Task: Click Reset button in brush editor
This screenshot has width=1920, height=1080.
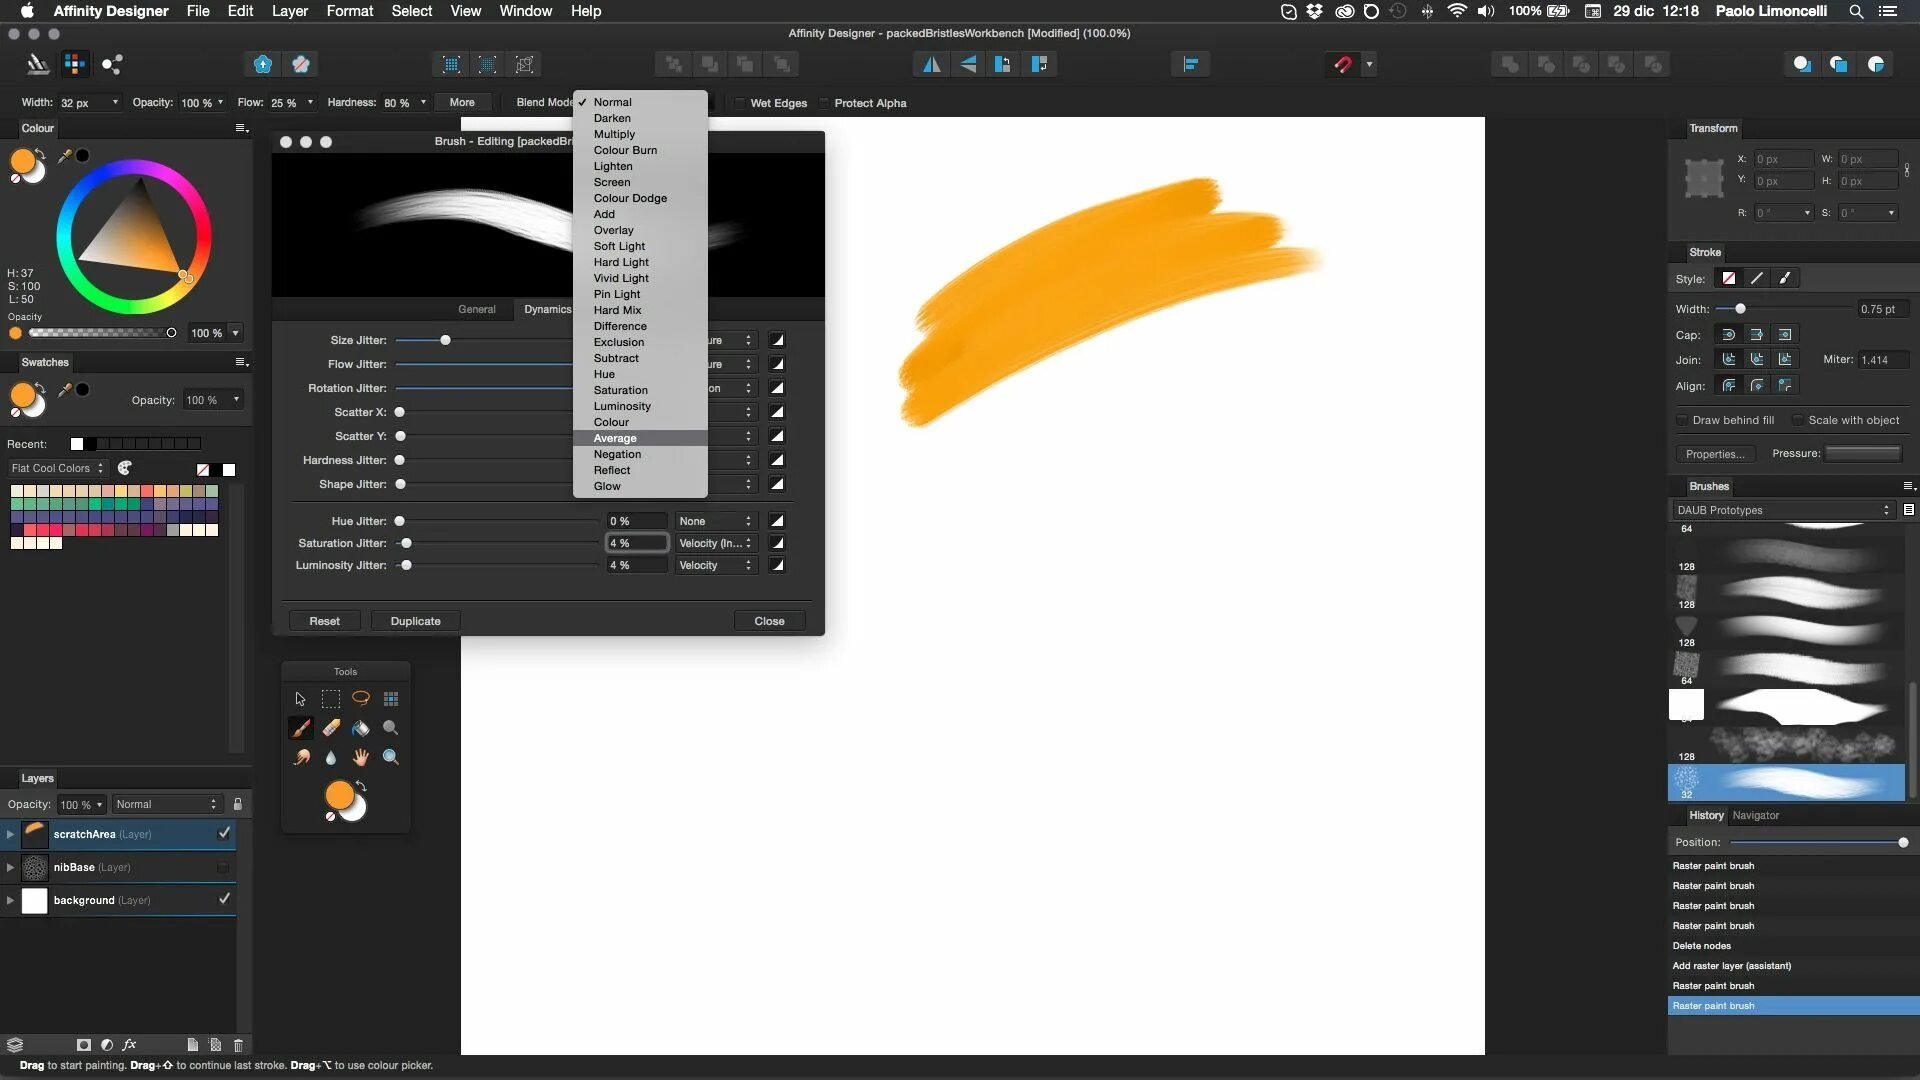Action: (x=324, y=620)
